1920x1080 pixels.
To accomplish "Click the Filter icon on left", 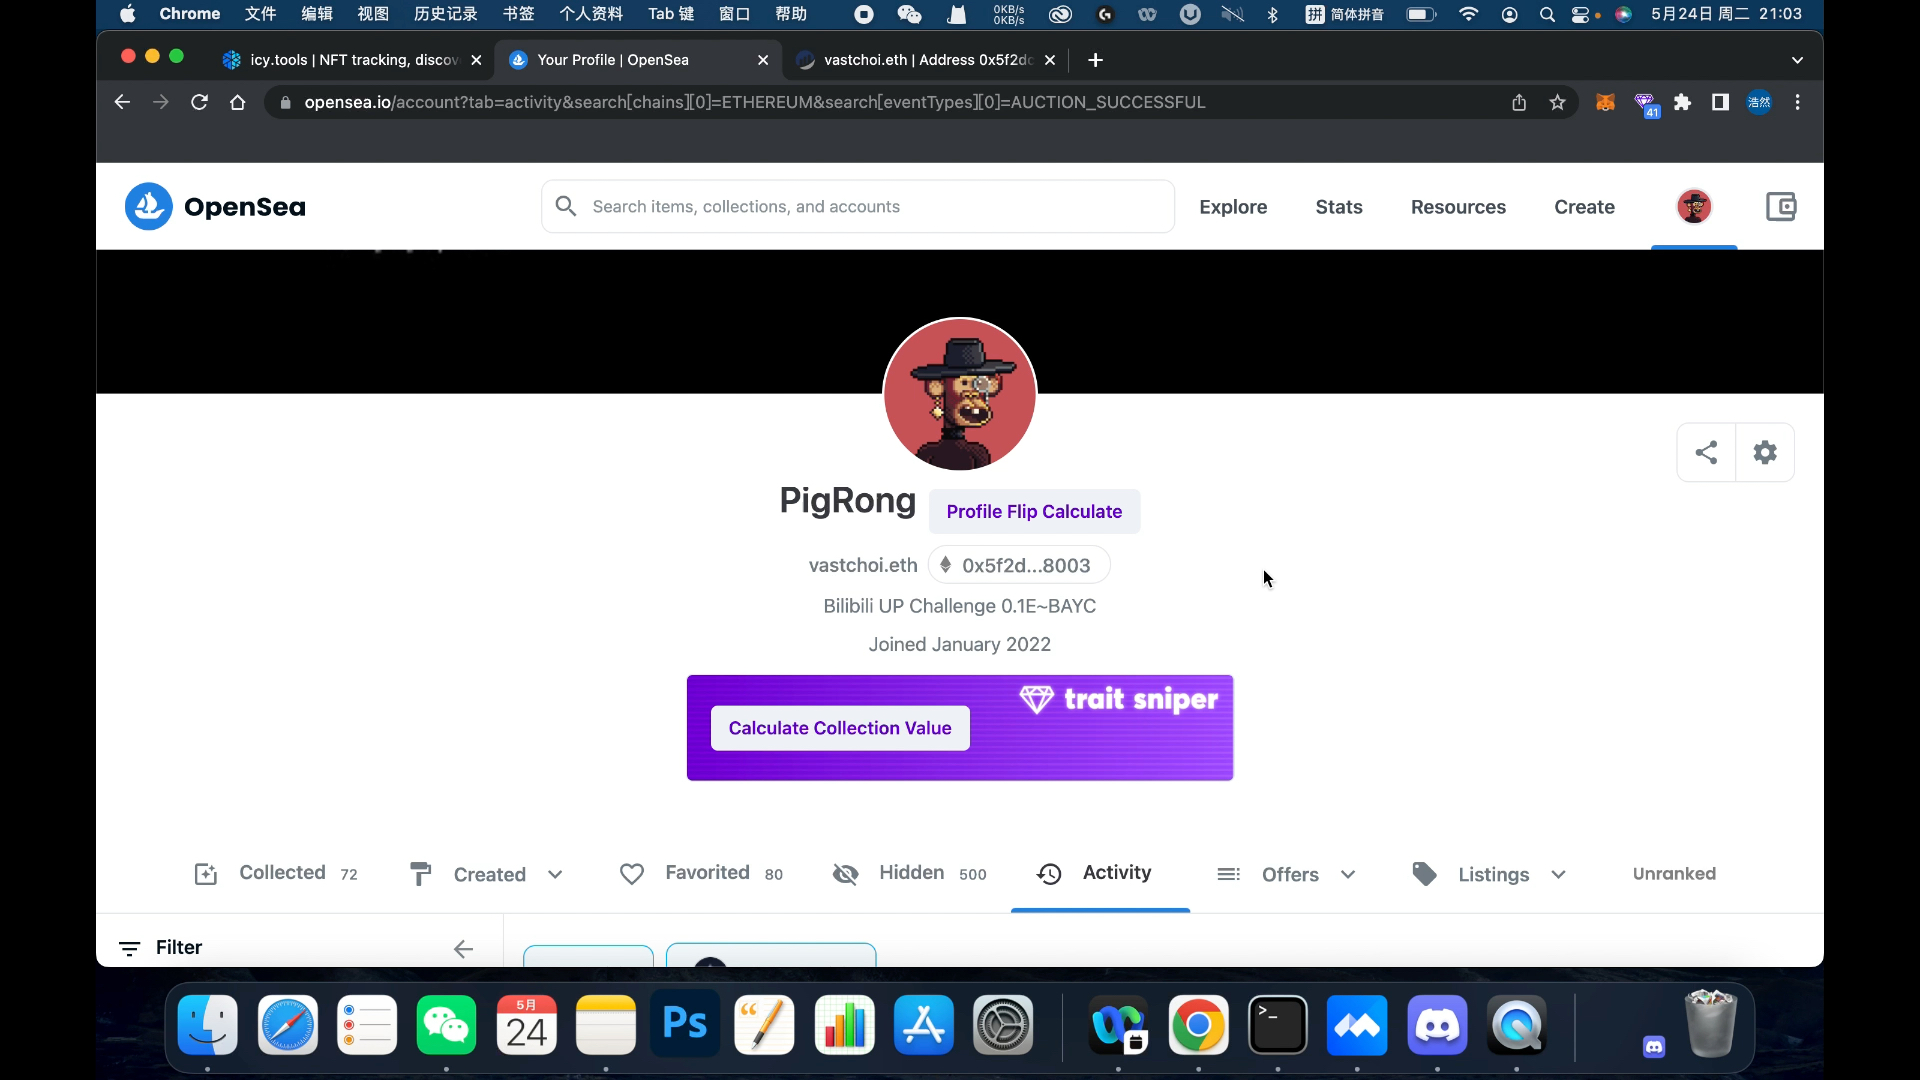I will (128, 947).
